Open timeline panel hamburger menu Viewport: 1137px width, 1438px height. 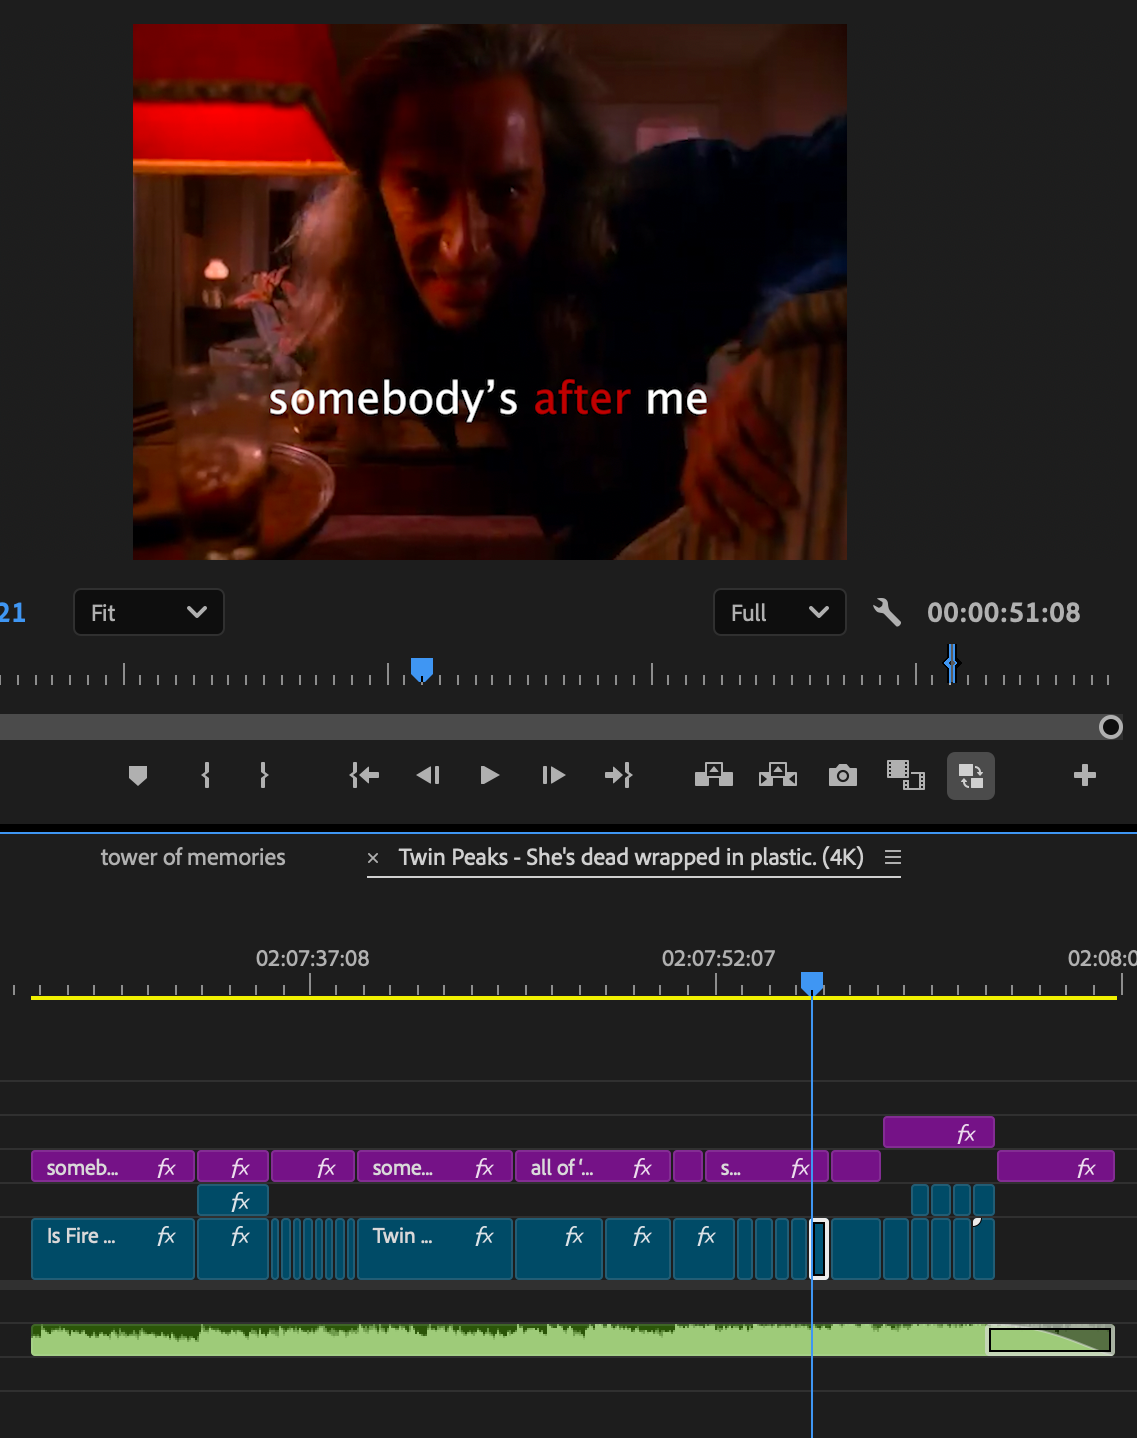click(x=893, y=857)
